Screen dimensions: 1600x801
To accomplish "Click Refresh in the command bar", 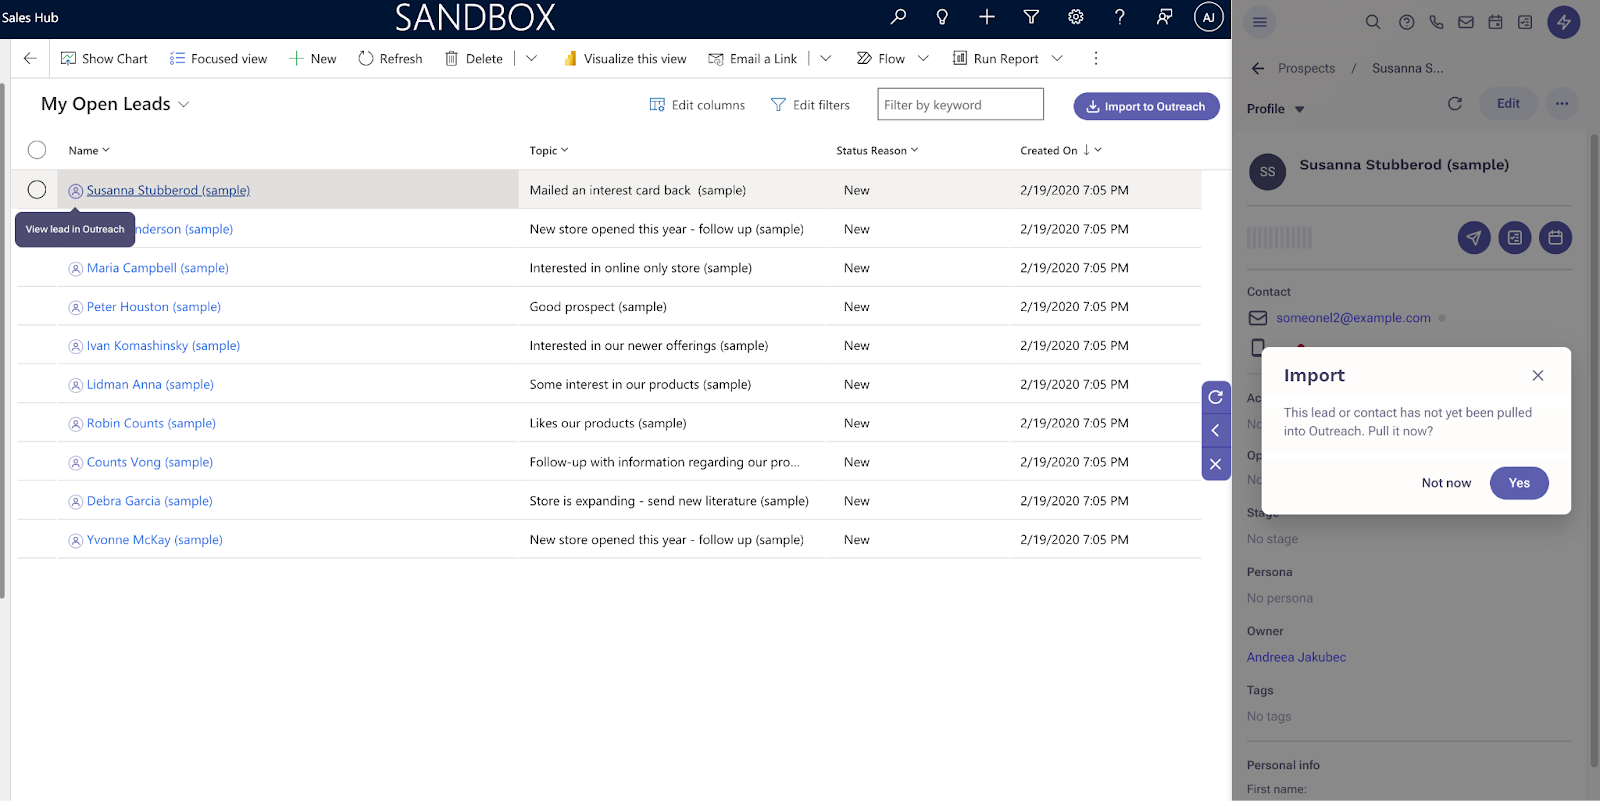I will click(390, 58).
